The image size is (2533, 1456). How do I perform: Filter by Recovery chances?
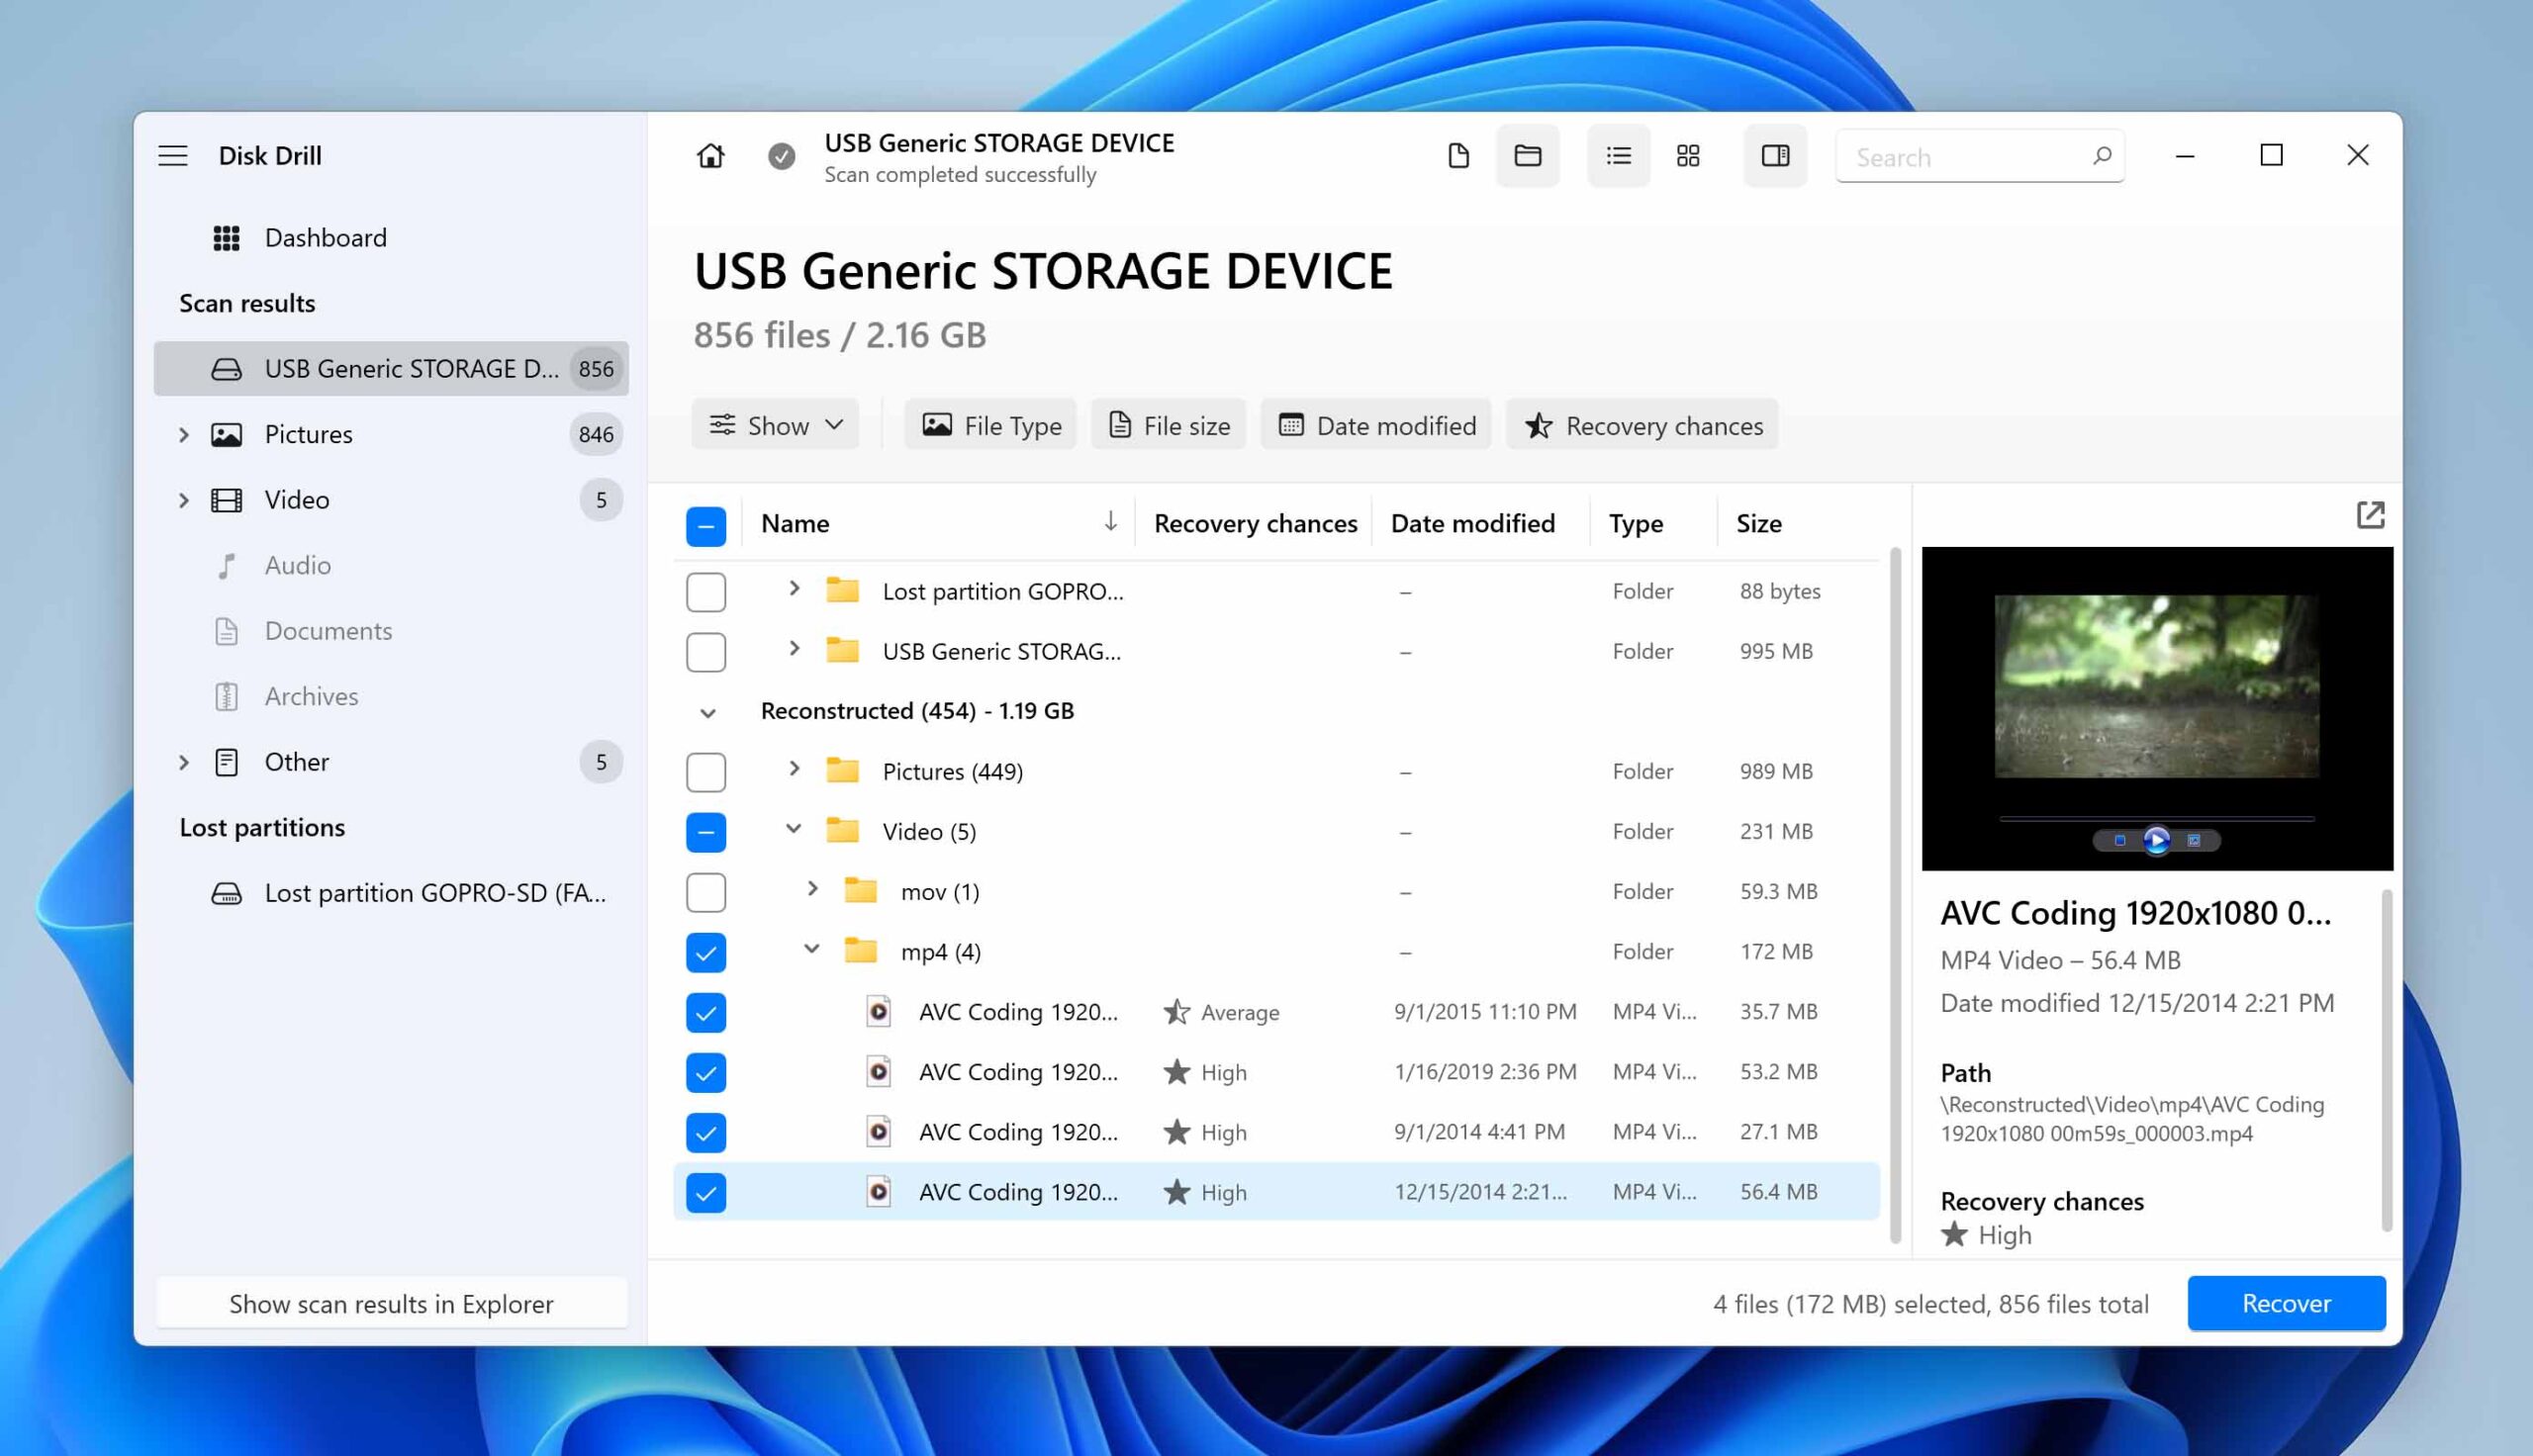coord(1642,425)
